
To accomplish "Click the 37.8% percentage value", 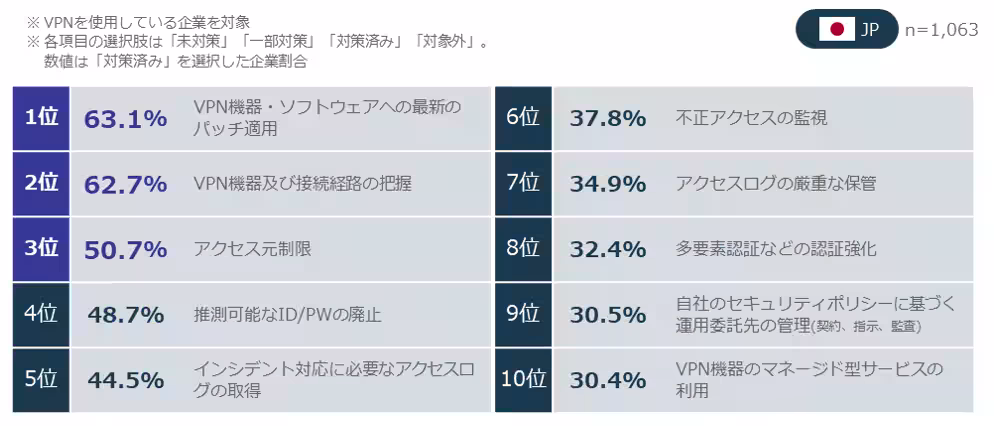I will coord(607,119).
